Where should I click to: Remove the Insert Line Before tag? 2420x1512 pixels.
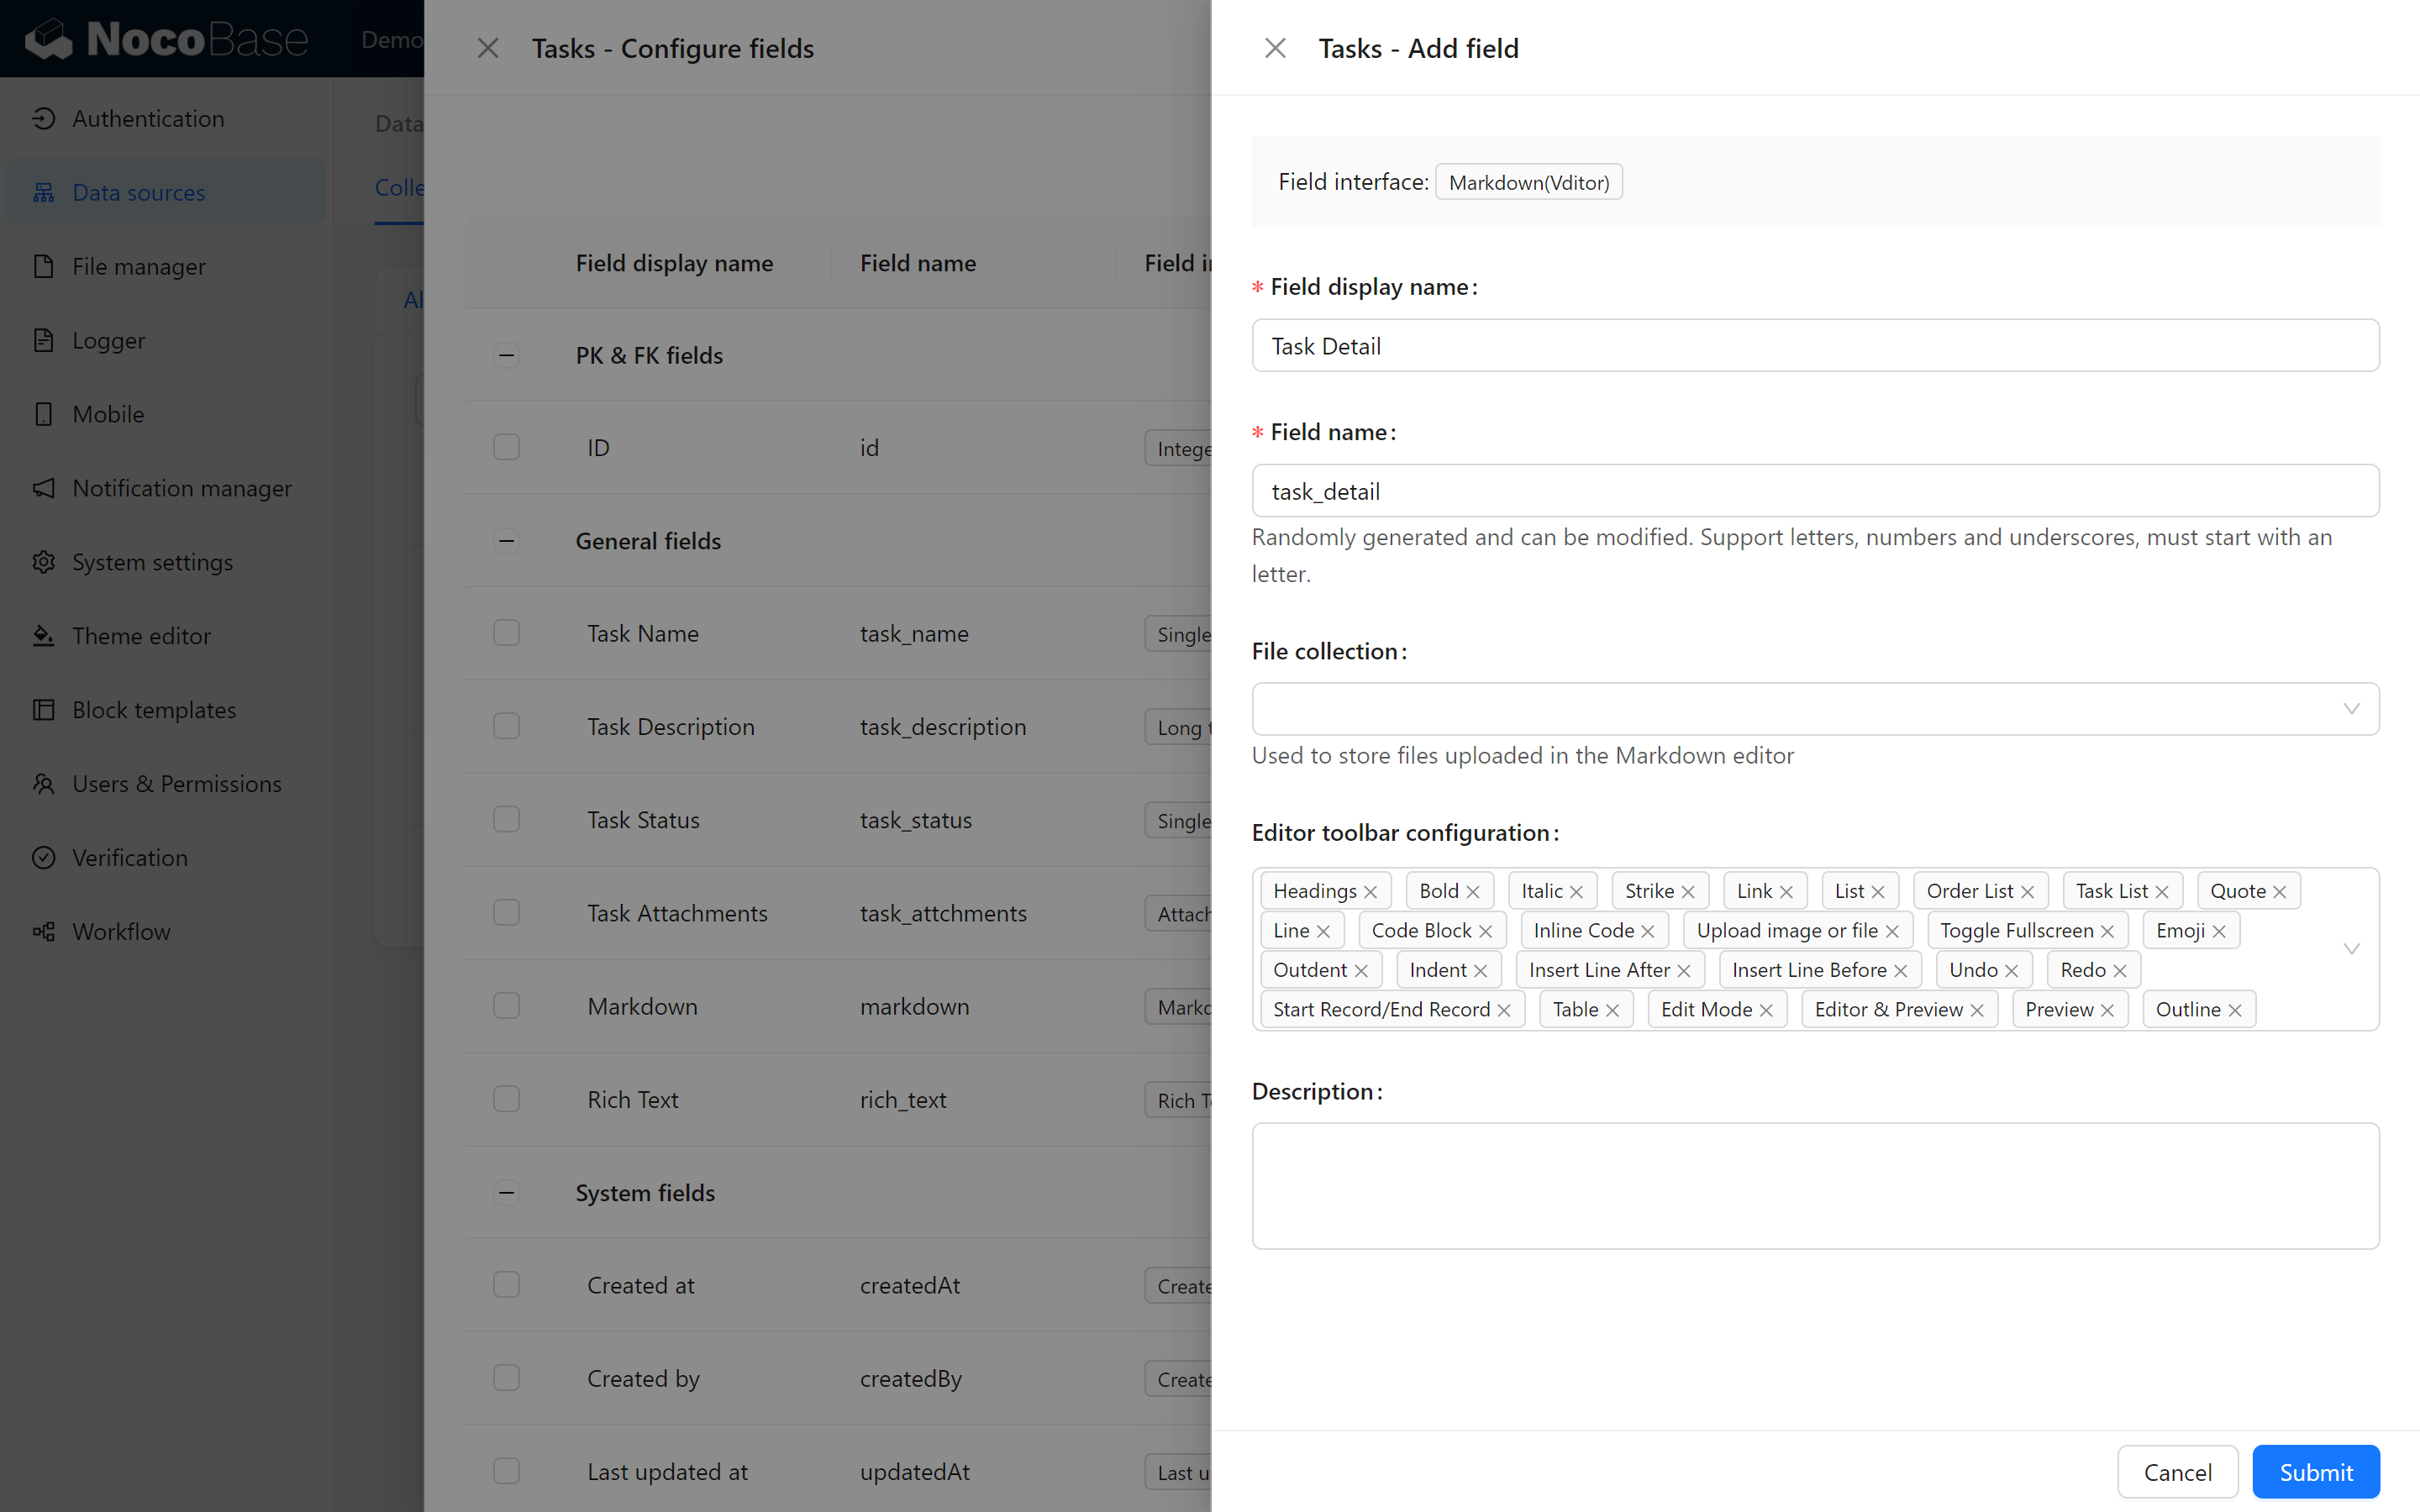click(1900, 971)
